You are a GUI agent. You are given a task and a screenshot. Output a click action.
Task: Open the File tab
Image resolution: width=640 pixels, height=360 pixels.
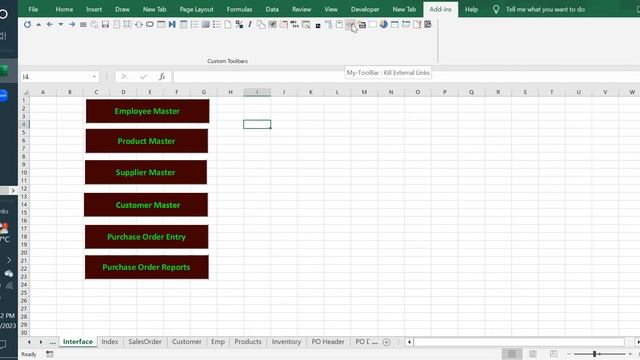tap(33, 9)
